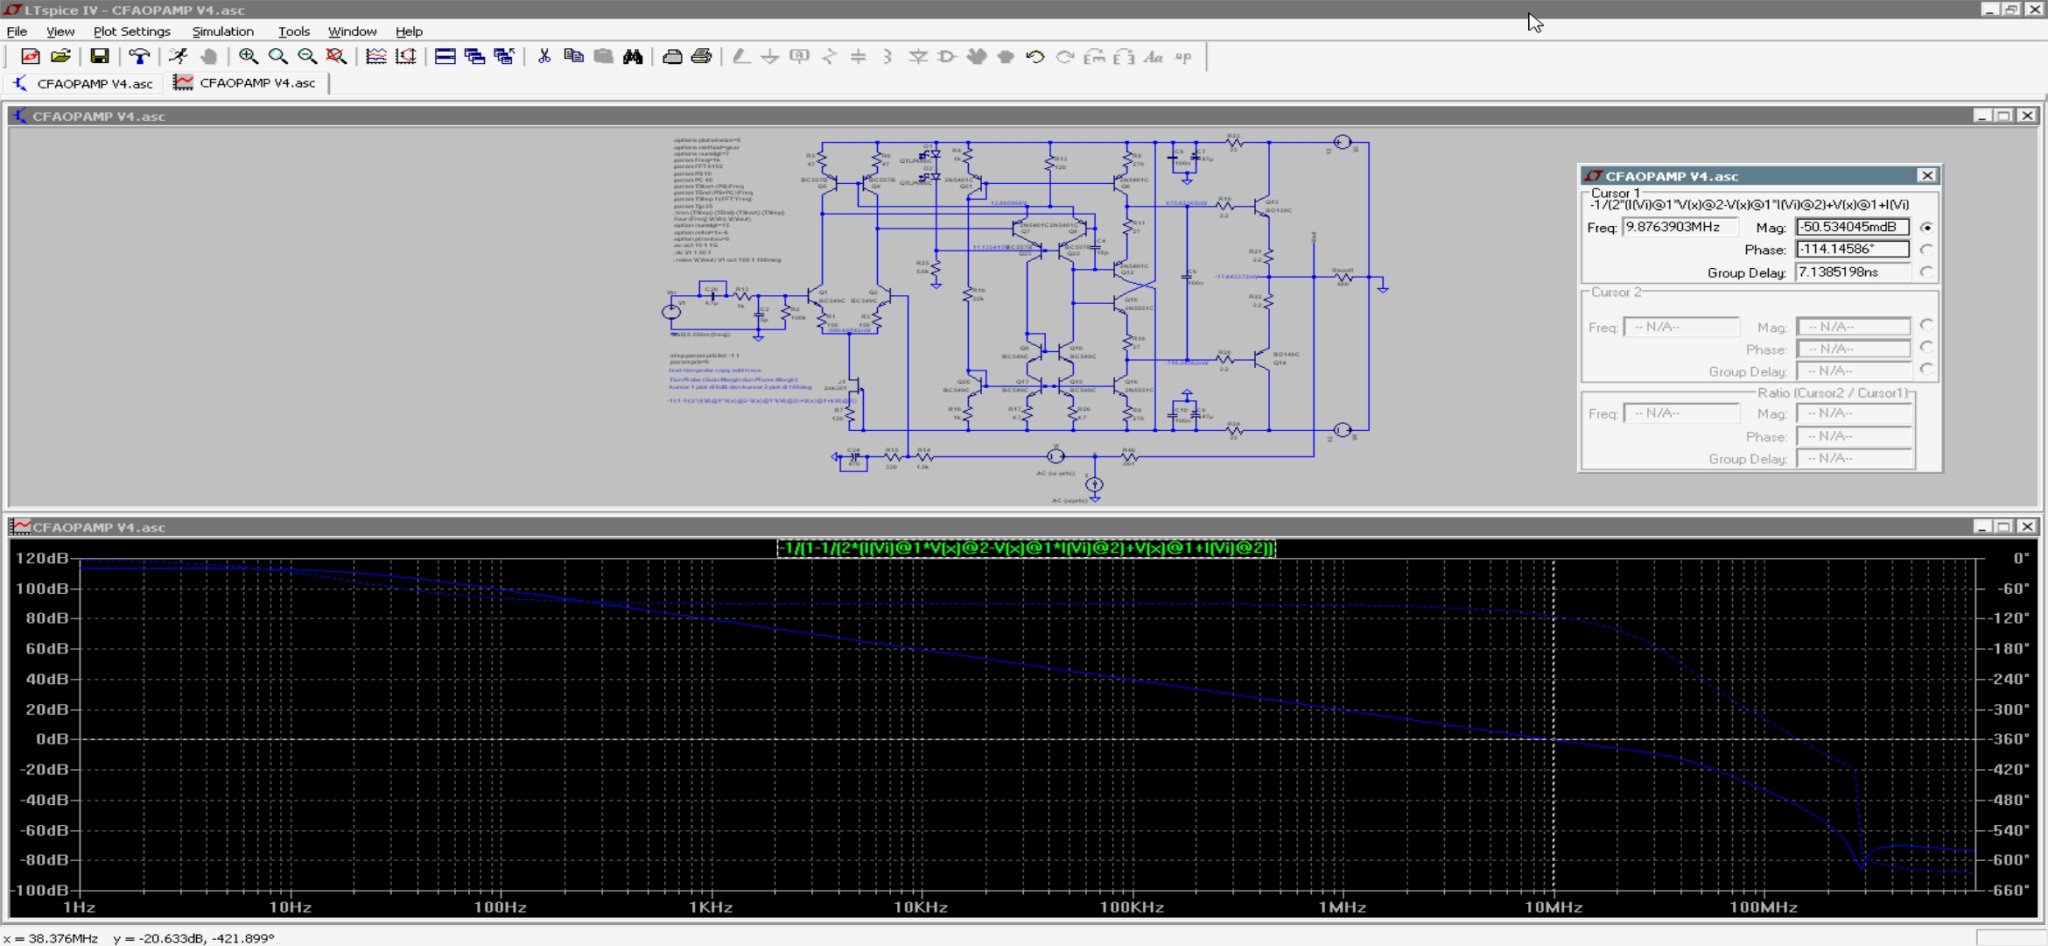The width and height of the screenshot is (2048, 946).
Task: Open the Simulation menu
Action: tap(223, 31)
